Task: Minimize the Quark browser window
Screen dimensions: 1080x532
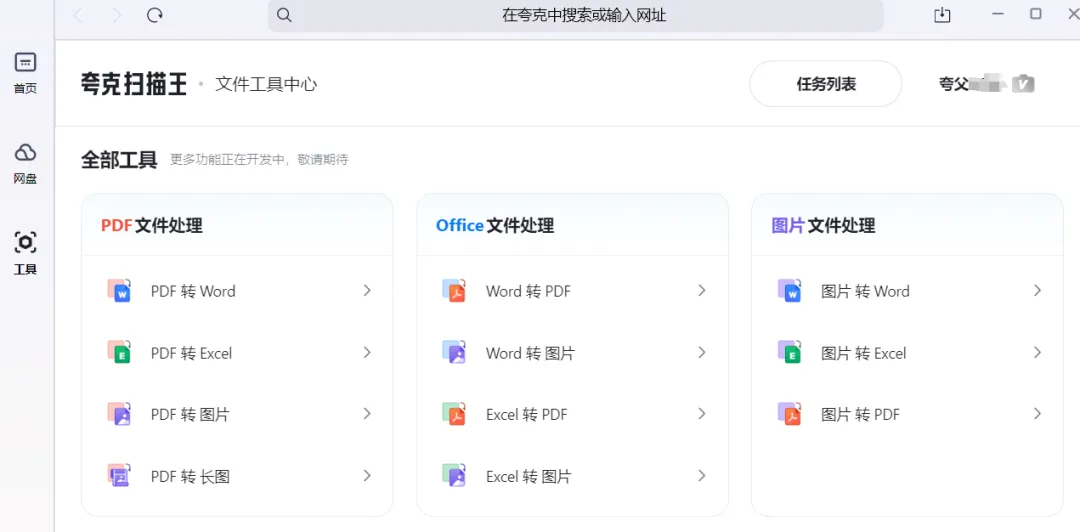Action: pyautogui.click(x=998, y=14)
